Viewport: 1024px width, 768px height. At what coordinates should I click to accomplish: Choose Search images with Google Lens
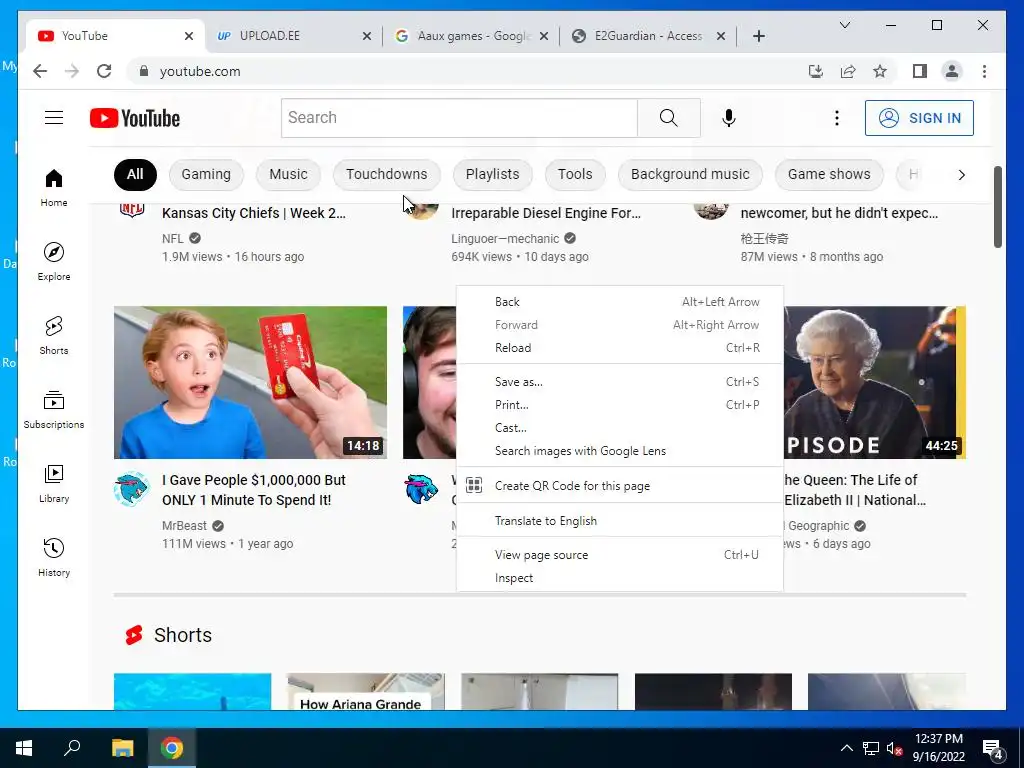(x=619, y=451)
